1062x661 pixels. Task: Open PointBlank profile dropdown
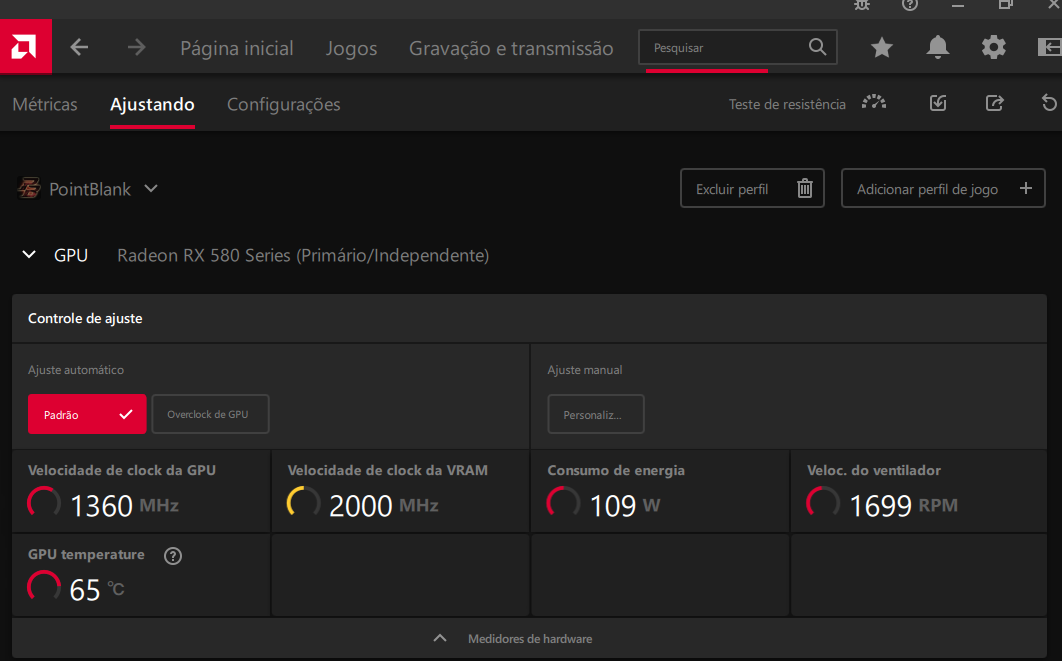coord(151,188)
